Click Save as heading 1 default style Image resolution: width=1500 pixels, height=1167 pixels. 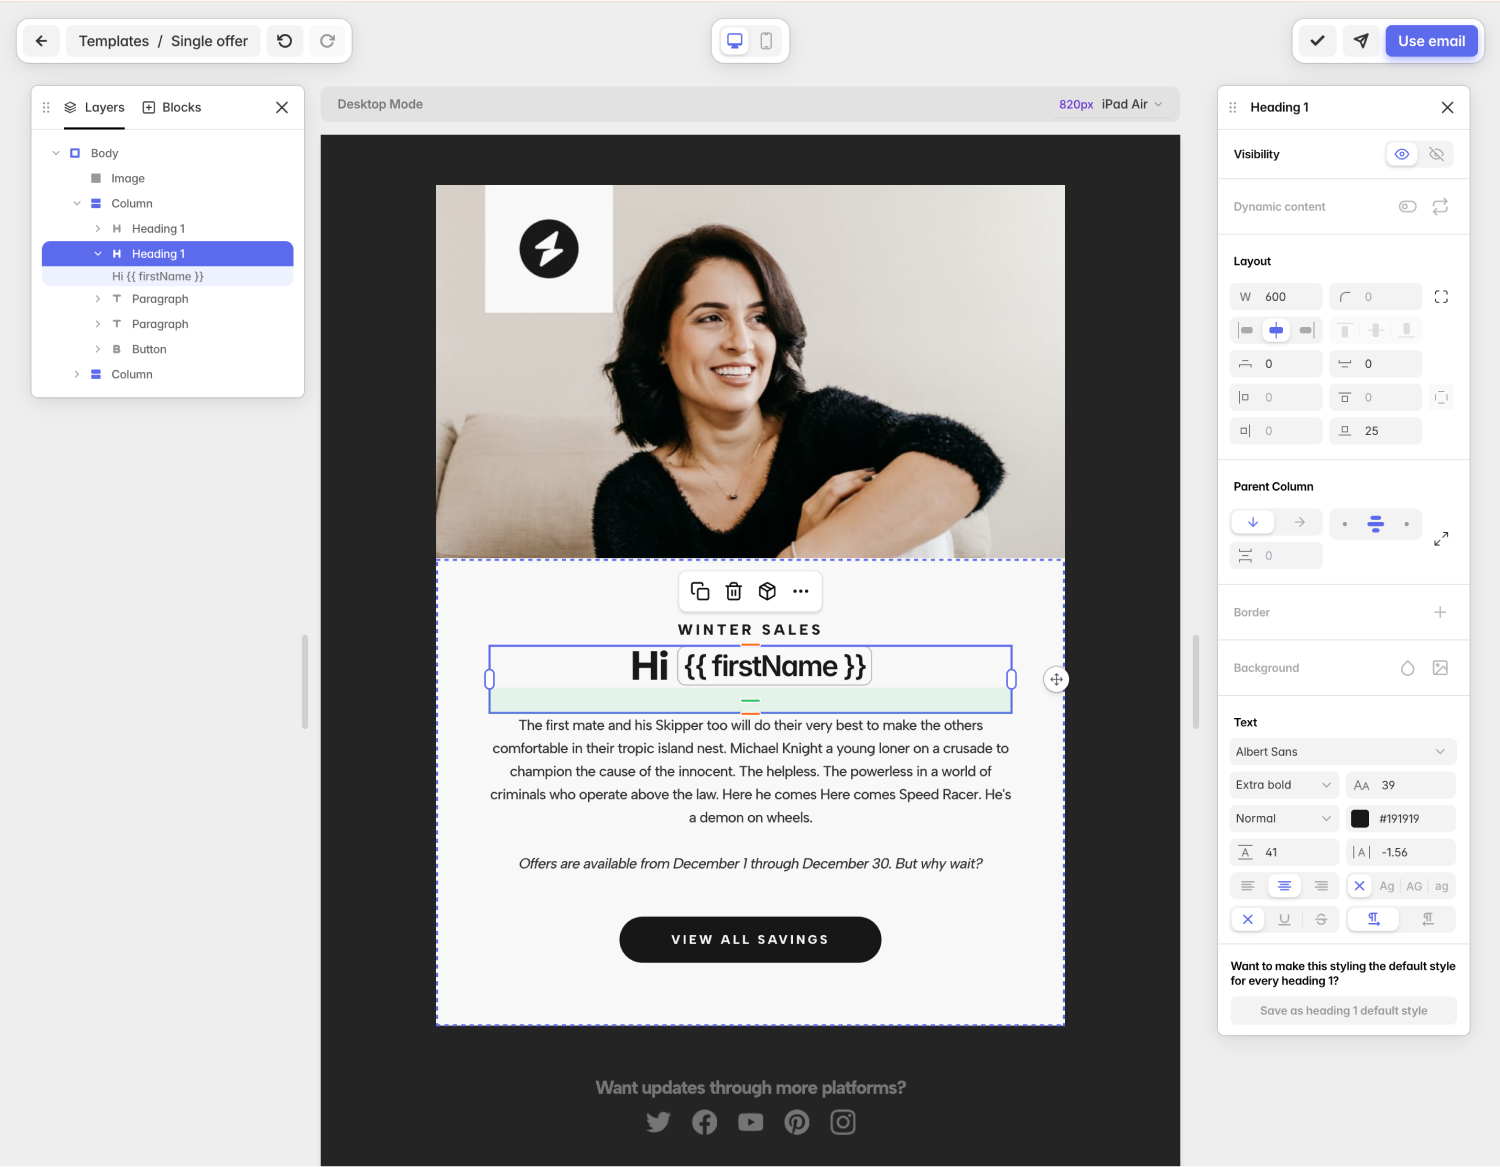(x=1343, y=1011)
